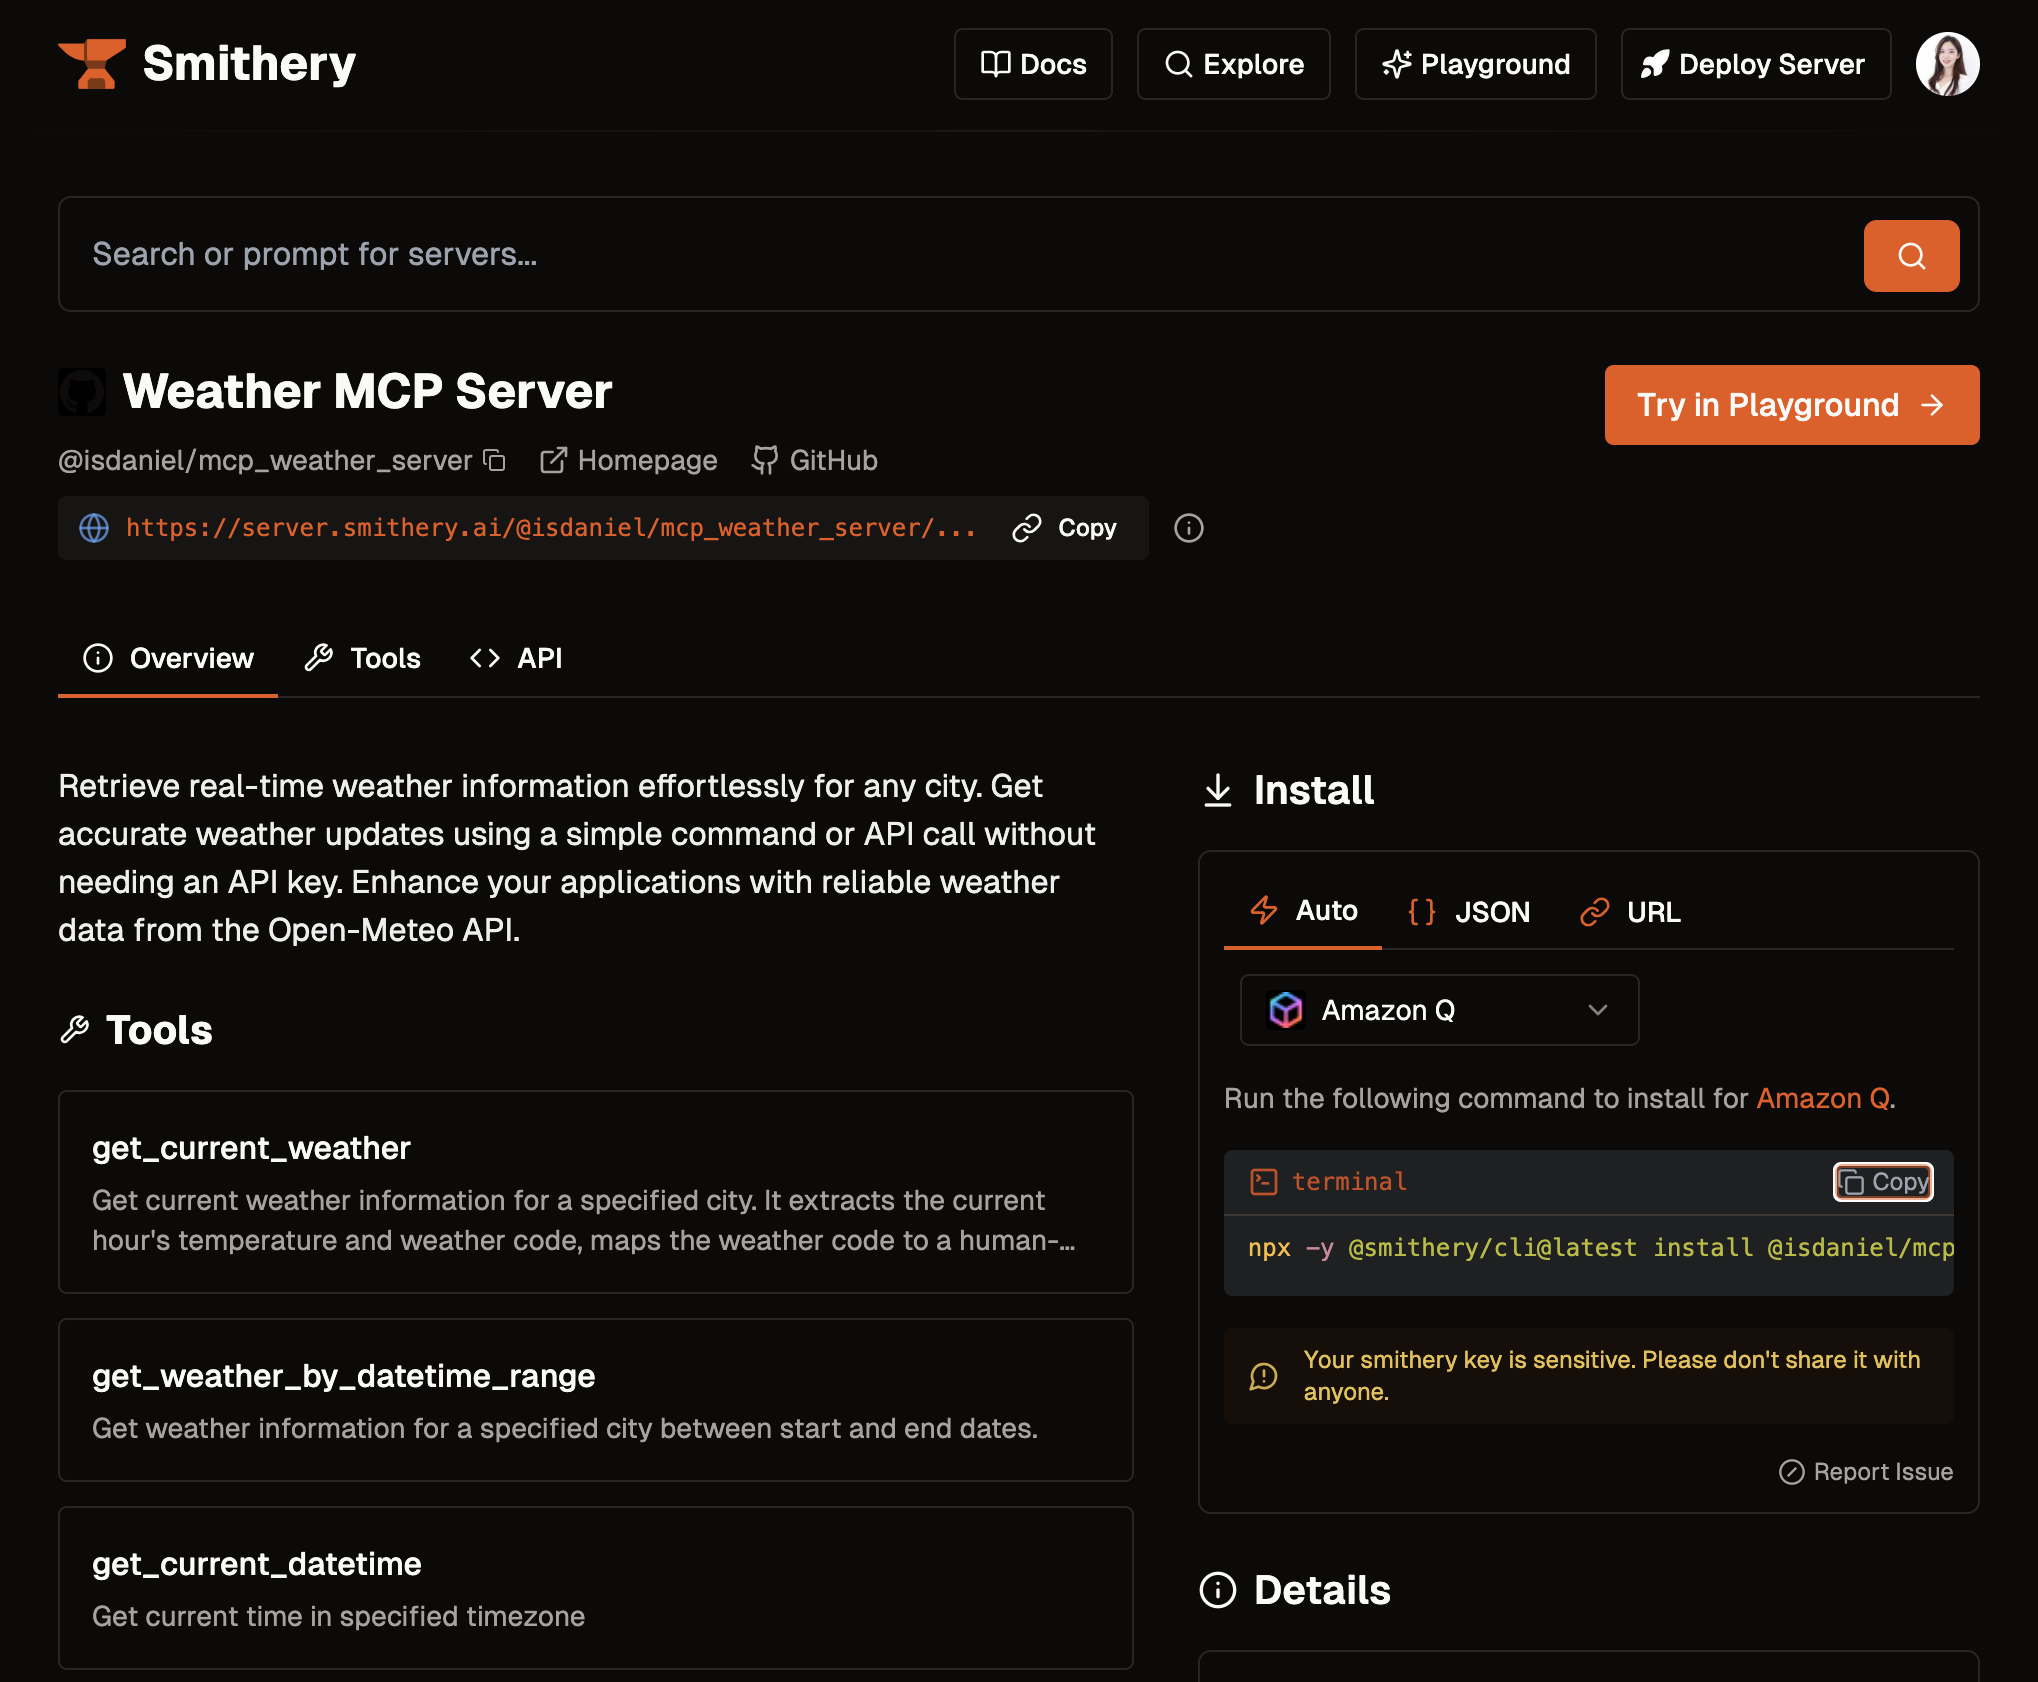Switch to the Overview tab
This screenshot has height=1682, width=2038.
click(x=168, y=658)
